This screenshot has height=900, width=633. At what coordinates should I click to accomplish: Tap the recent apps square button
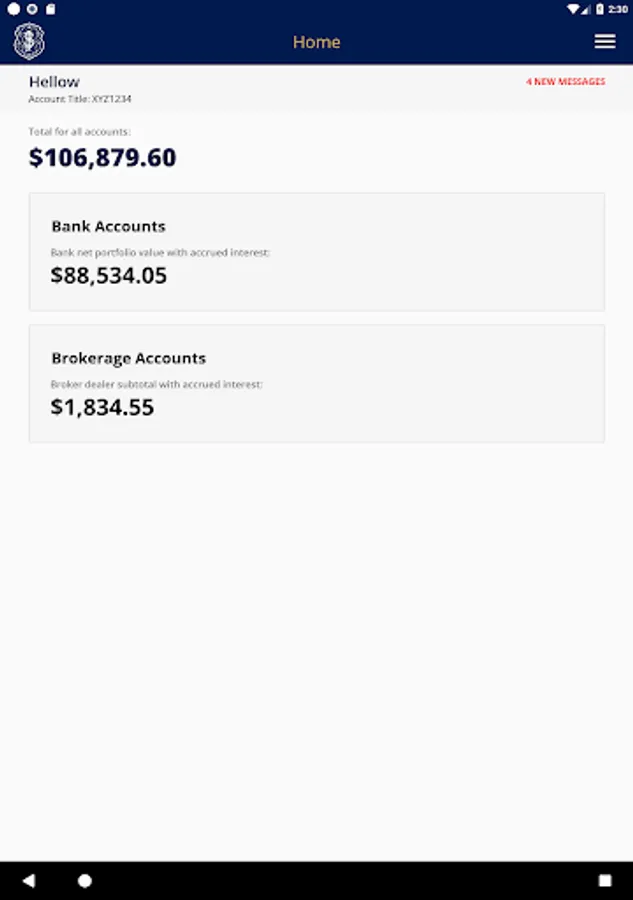604,881
